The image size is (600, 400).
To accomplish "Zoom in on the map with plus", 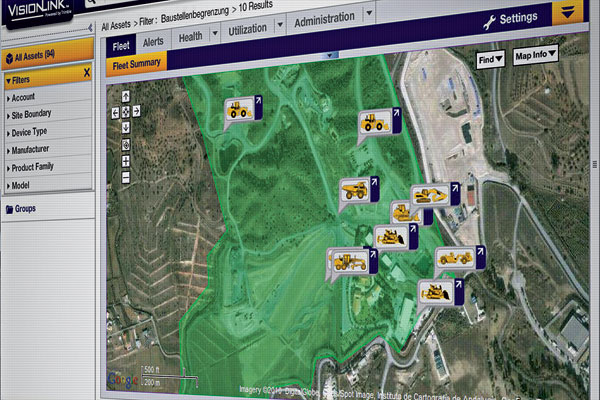I will [126, 161].
